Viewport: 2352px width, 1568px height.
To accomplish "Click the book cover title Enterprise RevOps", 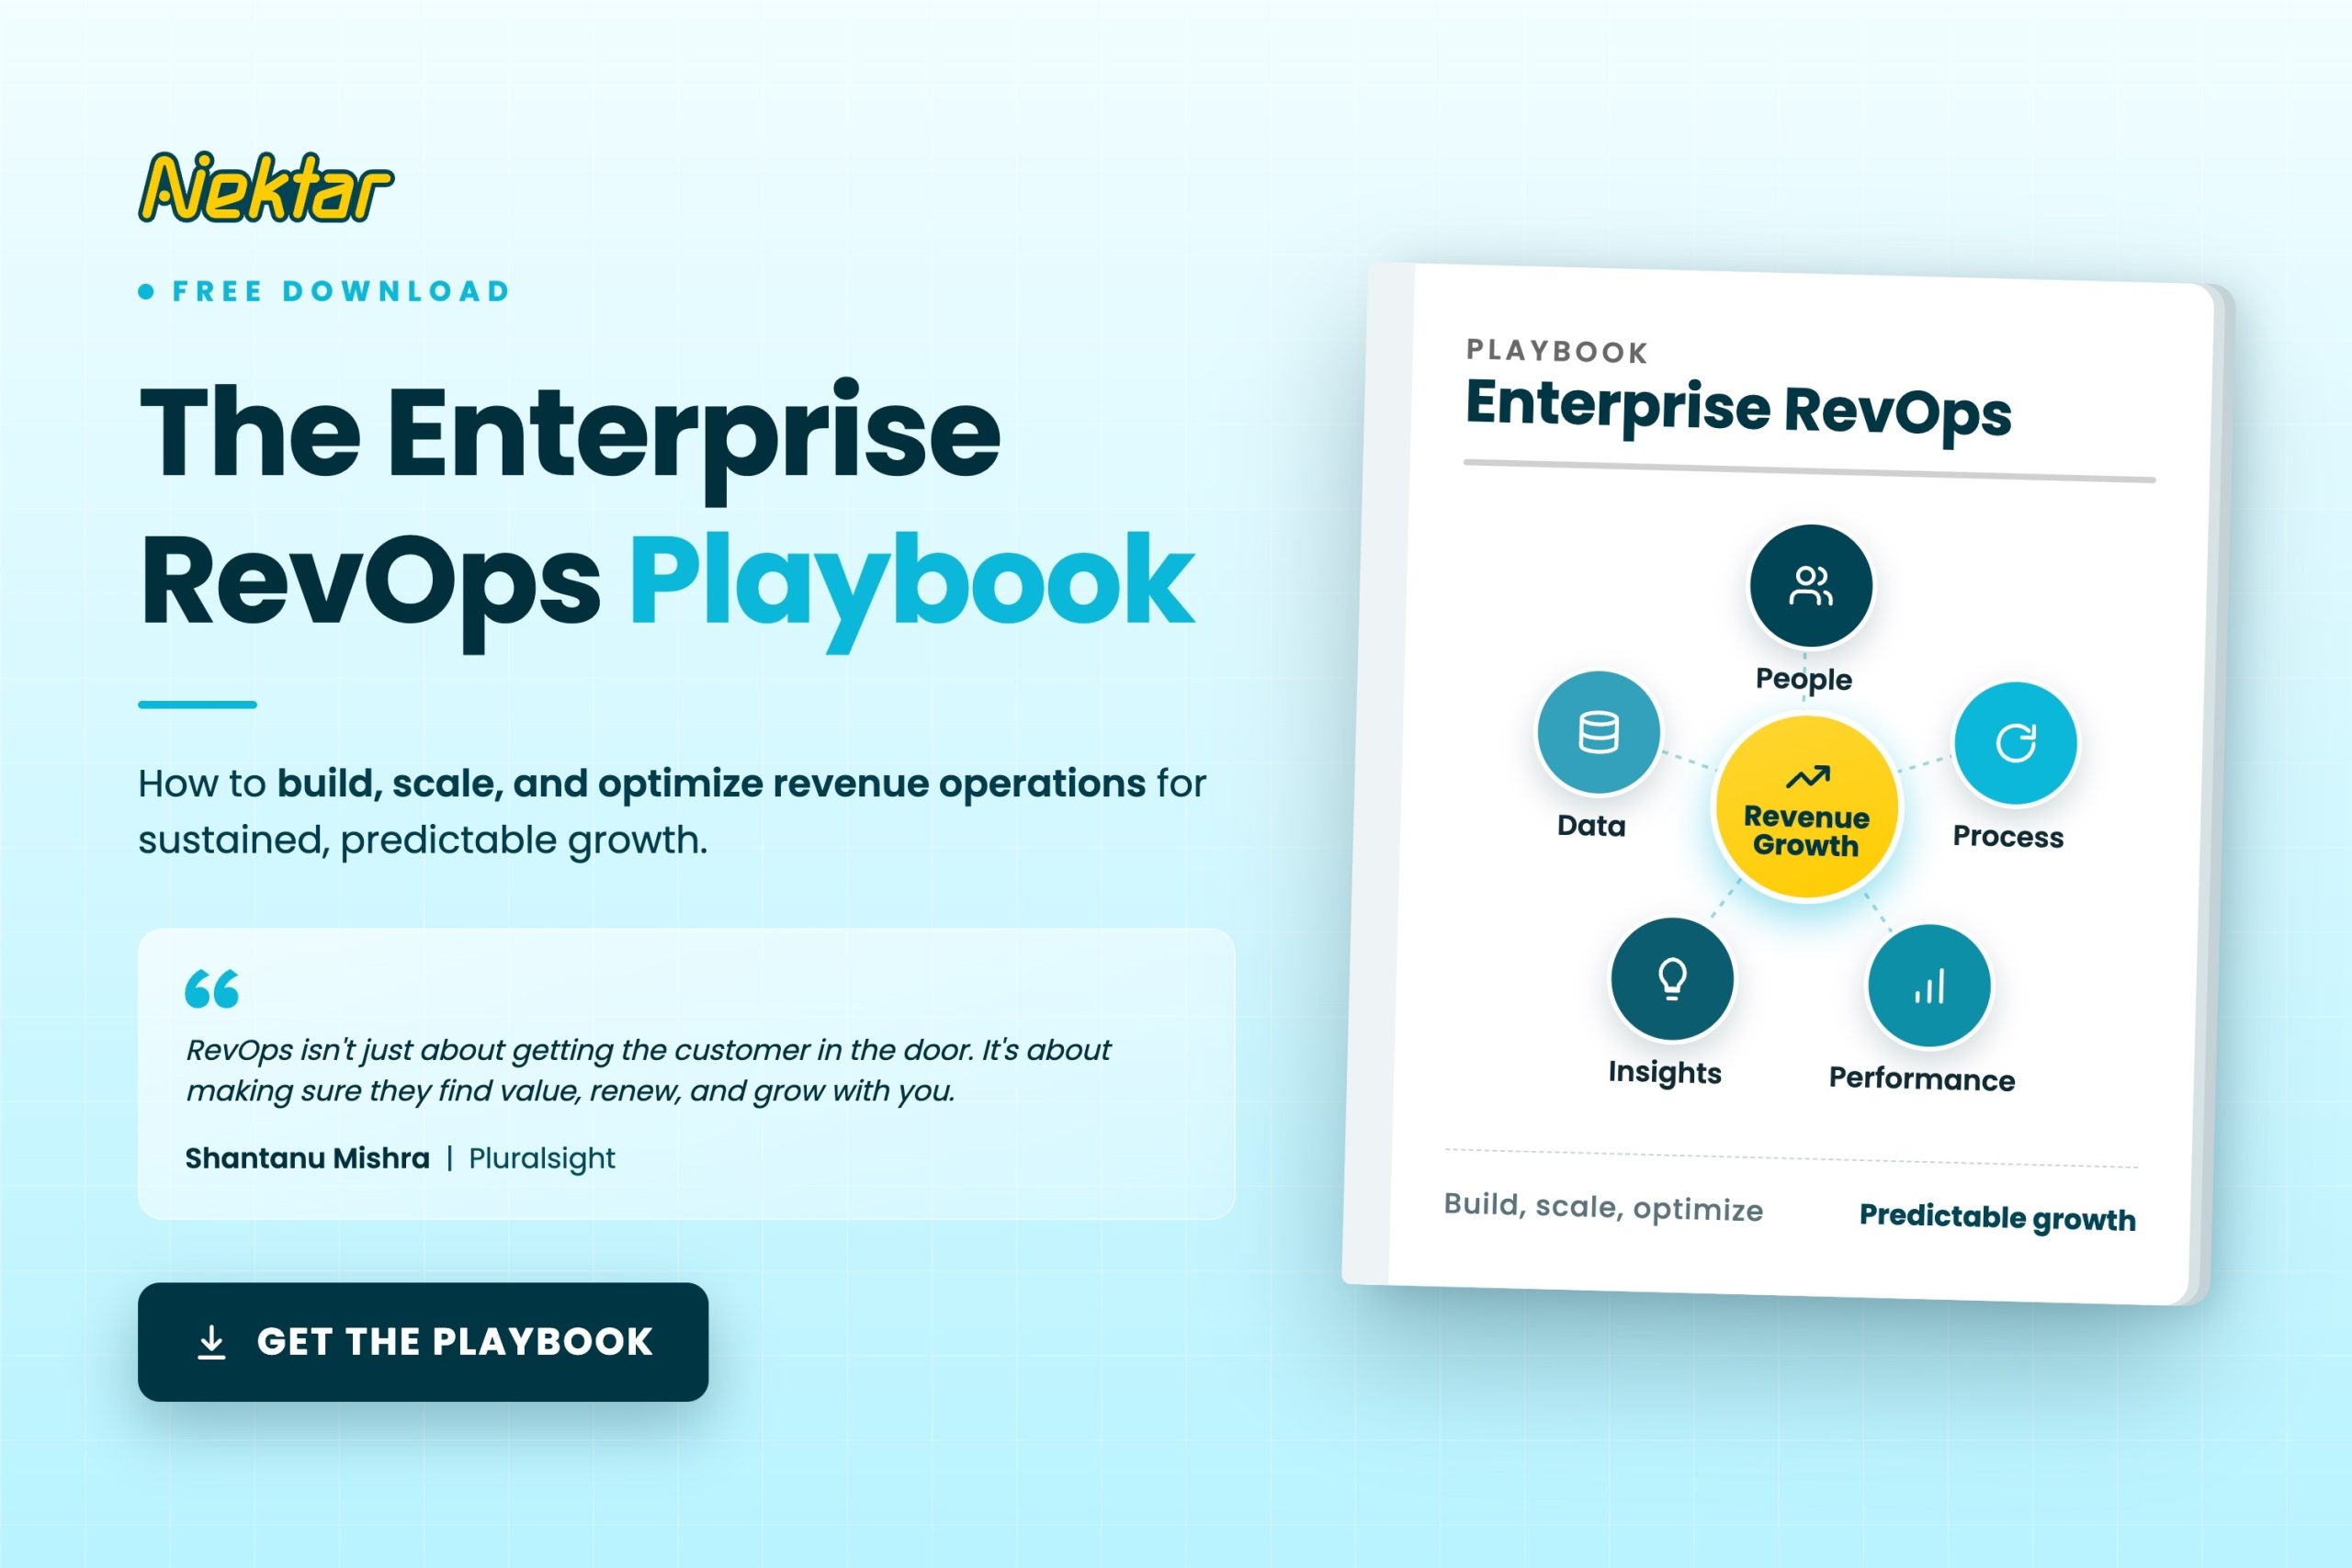I will pyautogui.click(x=1738, y=407).
